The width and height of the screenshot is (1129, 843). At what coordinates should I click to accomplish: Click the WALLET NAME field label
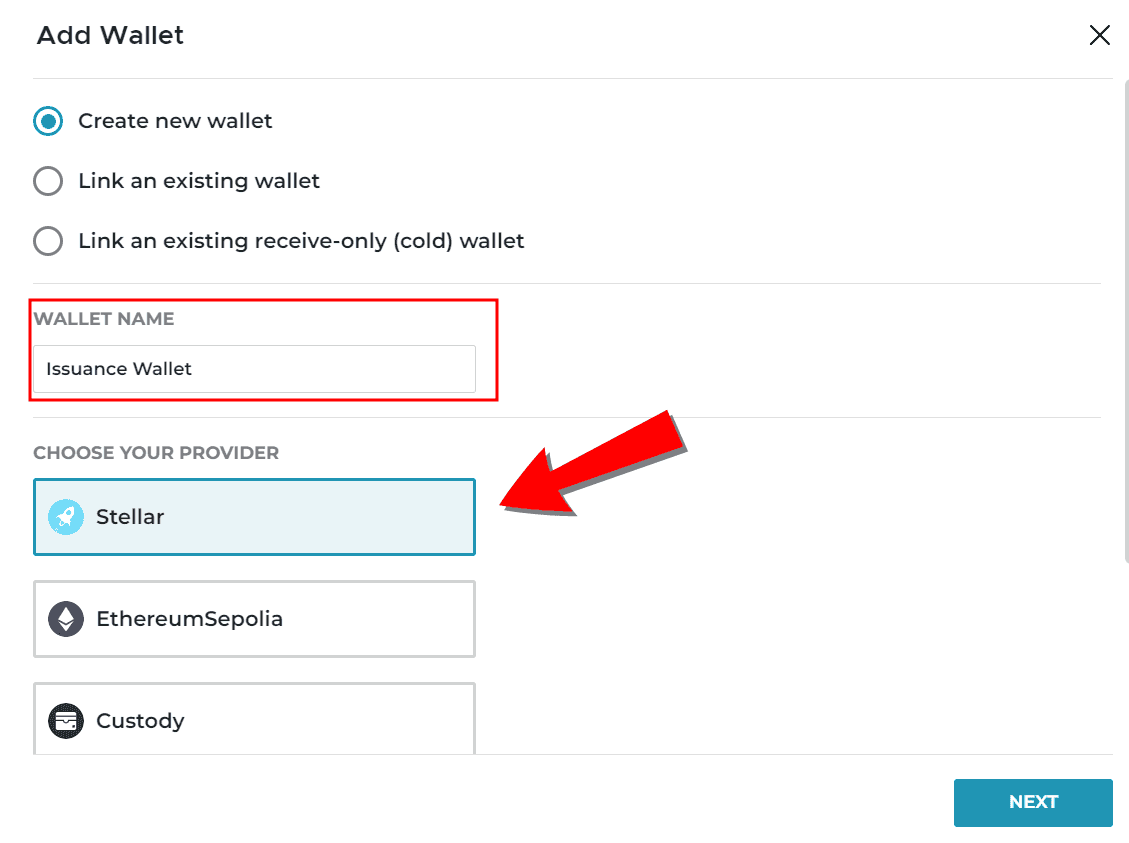[x=104, y=319]
